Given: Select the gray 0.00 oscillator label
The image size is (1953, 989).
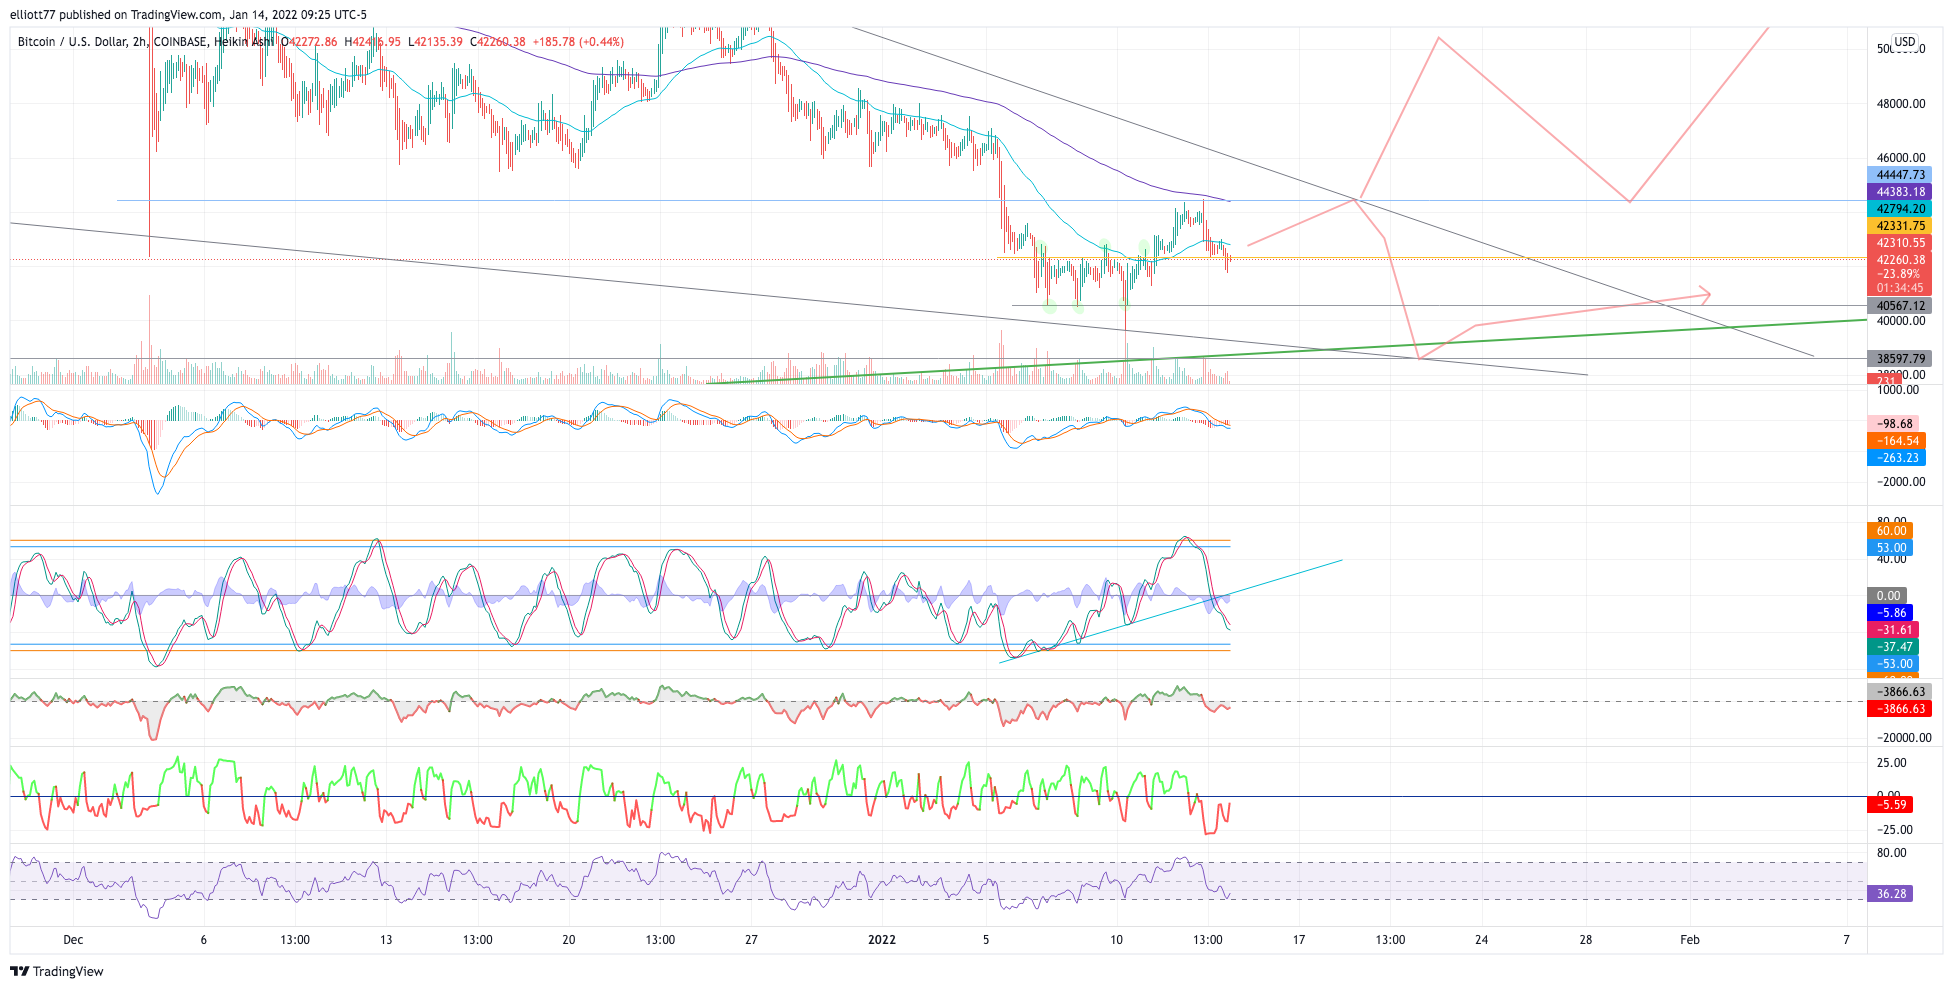Looking at the screenshot, I should (1887, 596).
